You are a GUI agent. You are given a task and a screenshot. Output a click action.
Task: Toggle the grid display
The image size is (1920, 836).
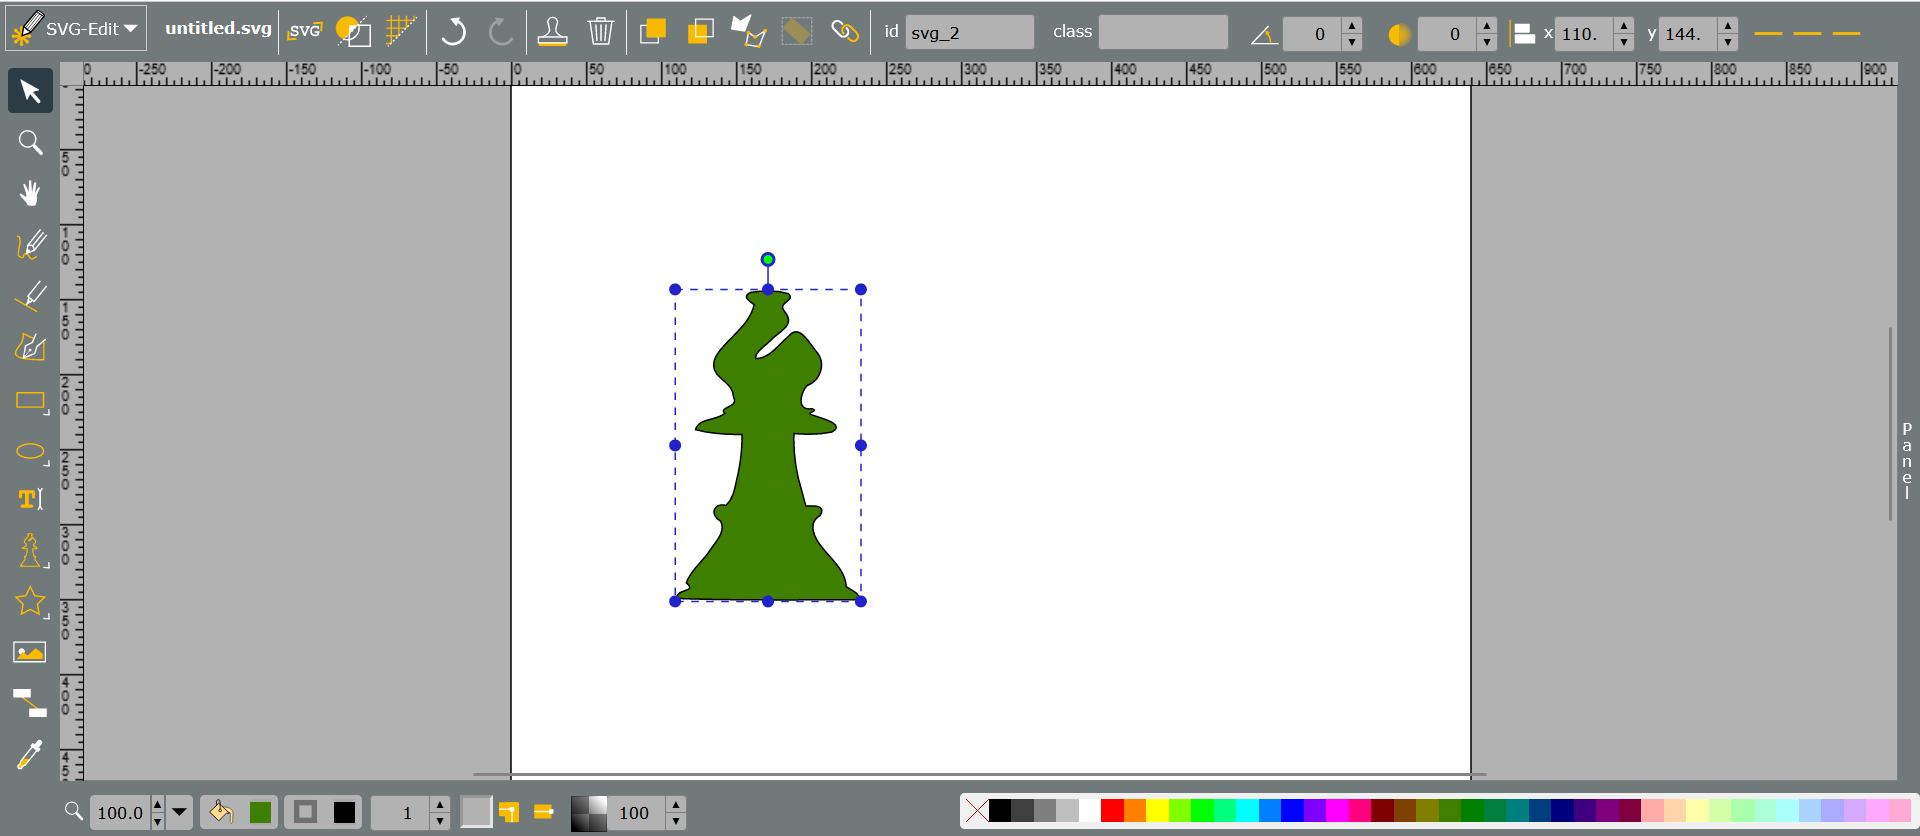[x=401, y=31]
